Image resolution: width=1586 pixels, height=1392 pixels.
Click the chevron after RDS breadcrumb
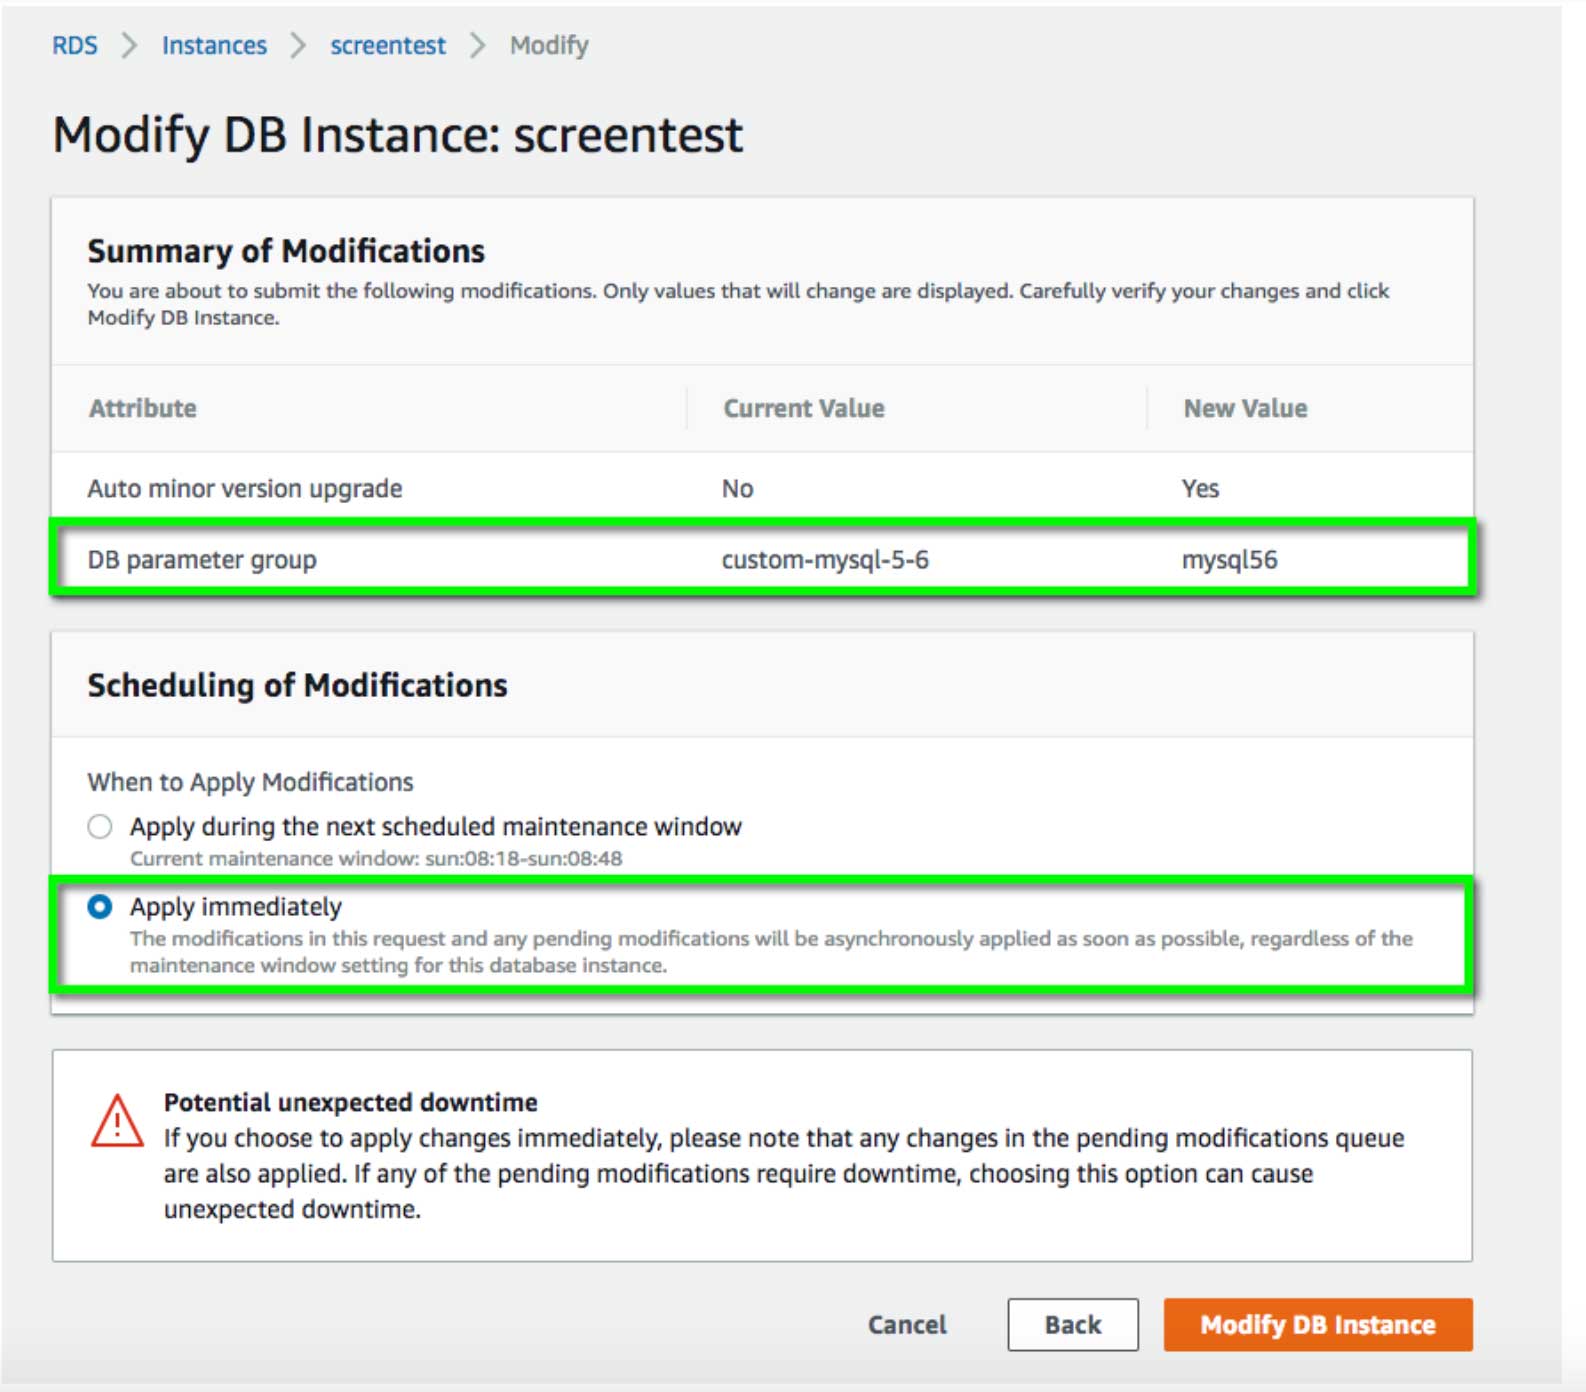[129, 45]
